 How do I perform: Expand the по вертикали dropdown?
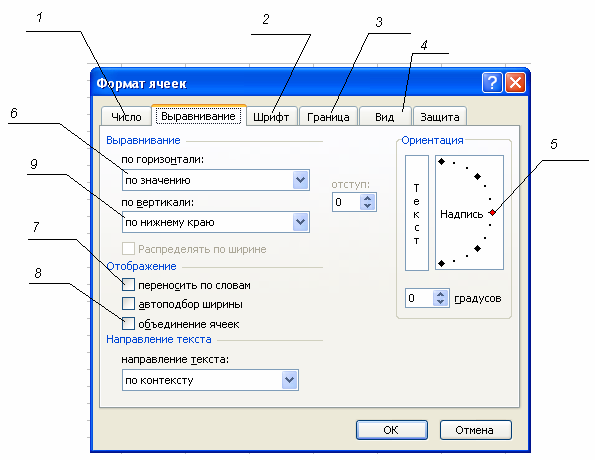click(301, 222)
